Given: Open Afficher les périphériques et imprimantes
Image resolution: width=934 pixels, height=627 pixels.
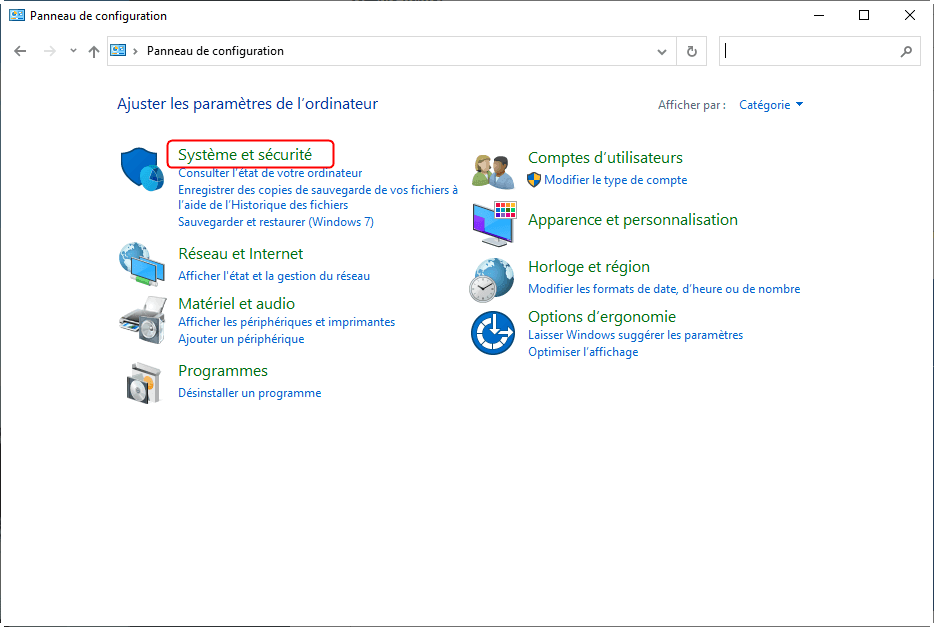Looking at the screenshot, I should pyautogui.click(x=287, y=322).
